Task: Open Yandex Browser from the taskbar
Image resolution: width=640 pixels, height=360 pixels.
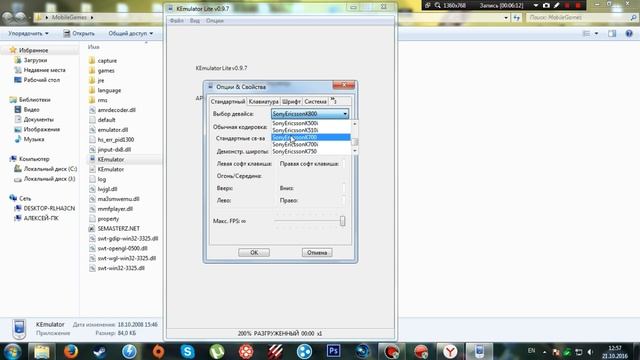Action: [x=450, y=351]
